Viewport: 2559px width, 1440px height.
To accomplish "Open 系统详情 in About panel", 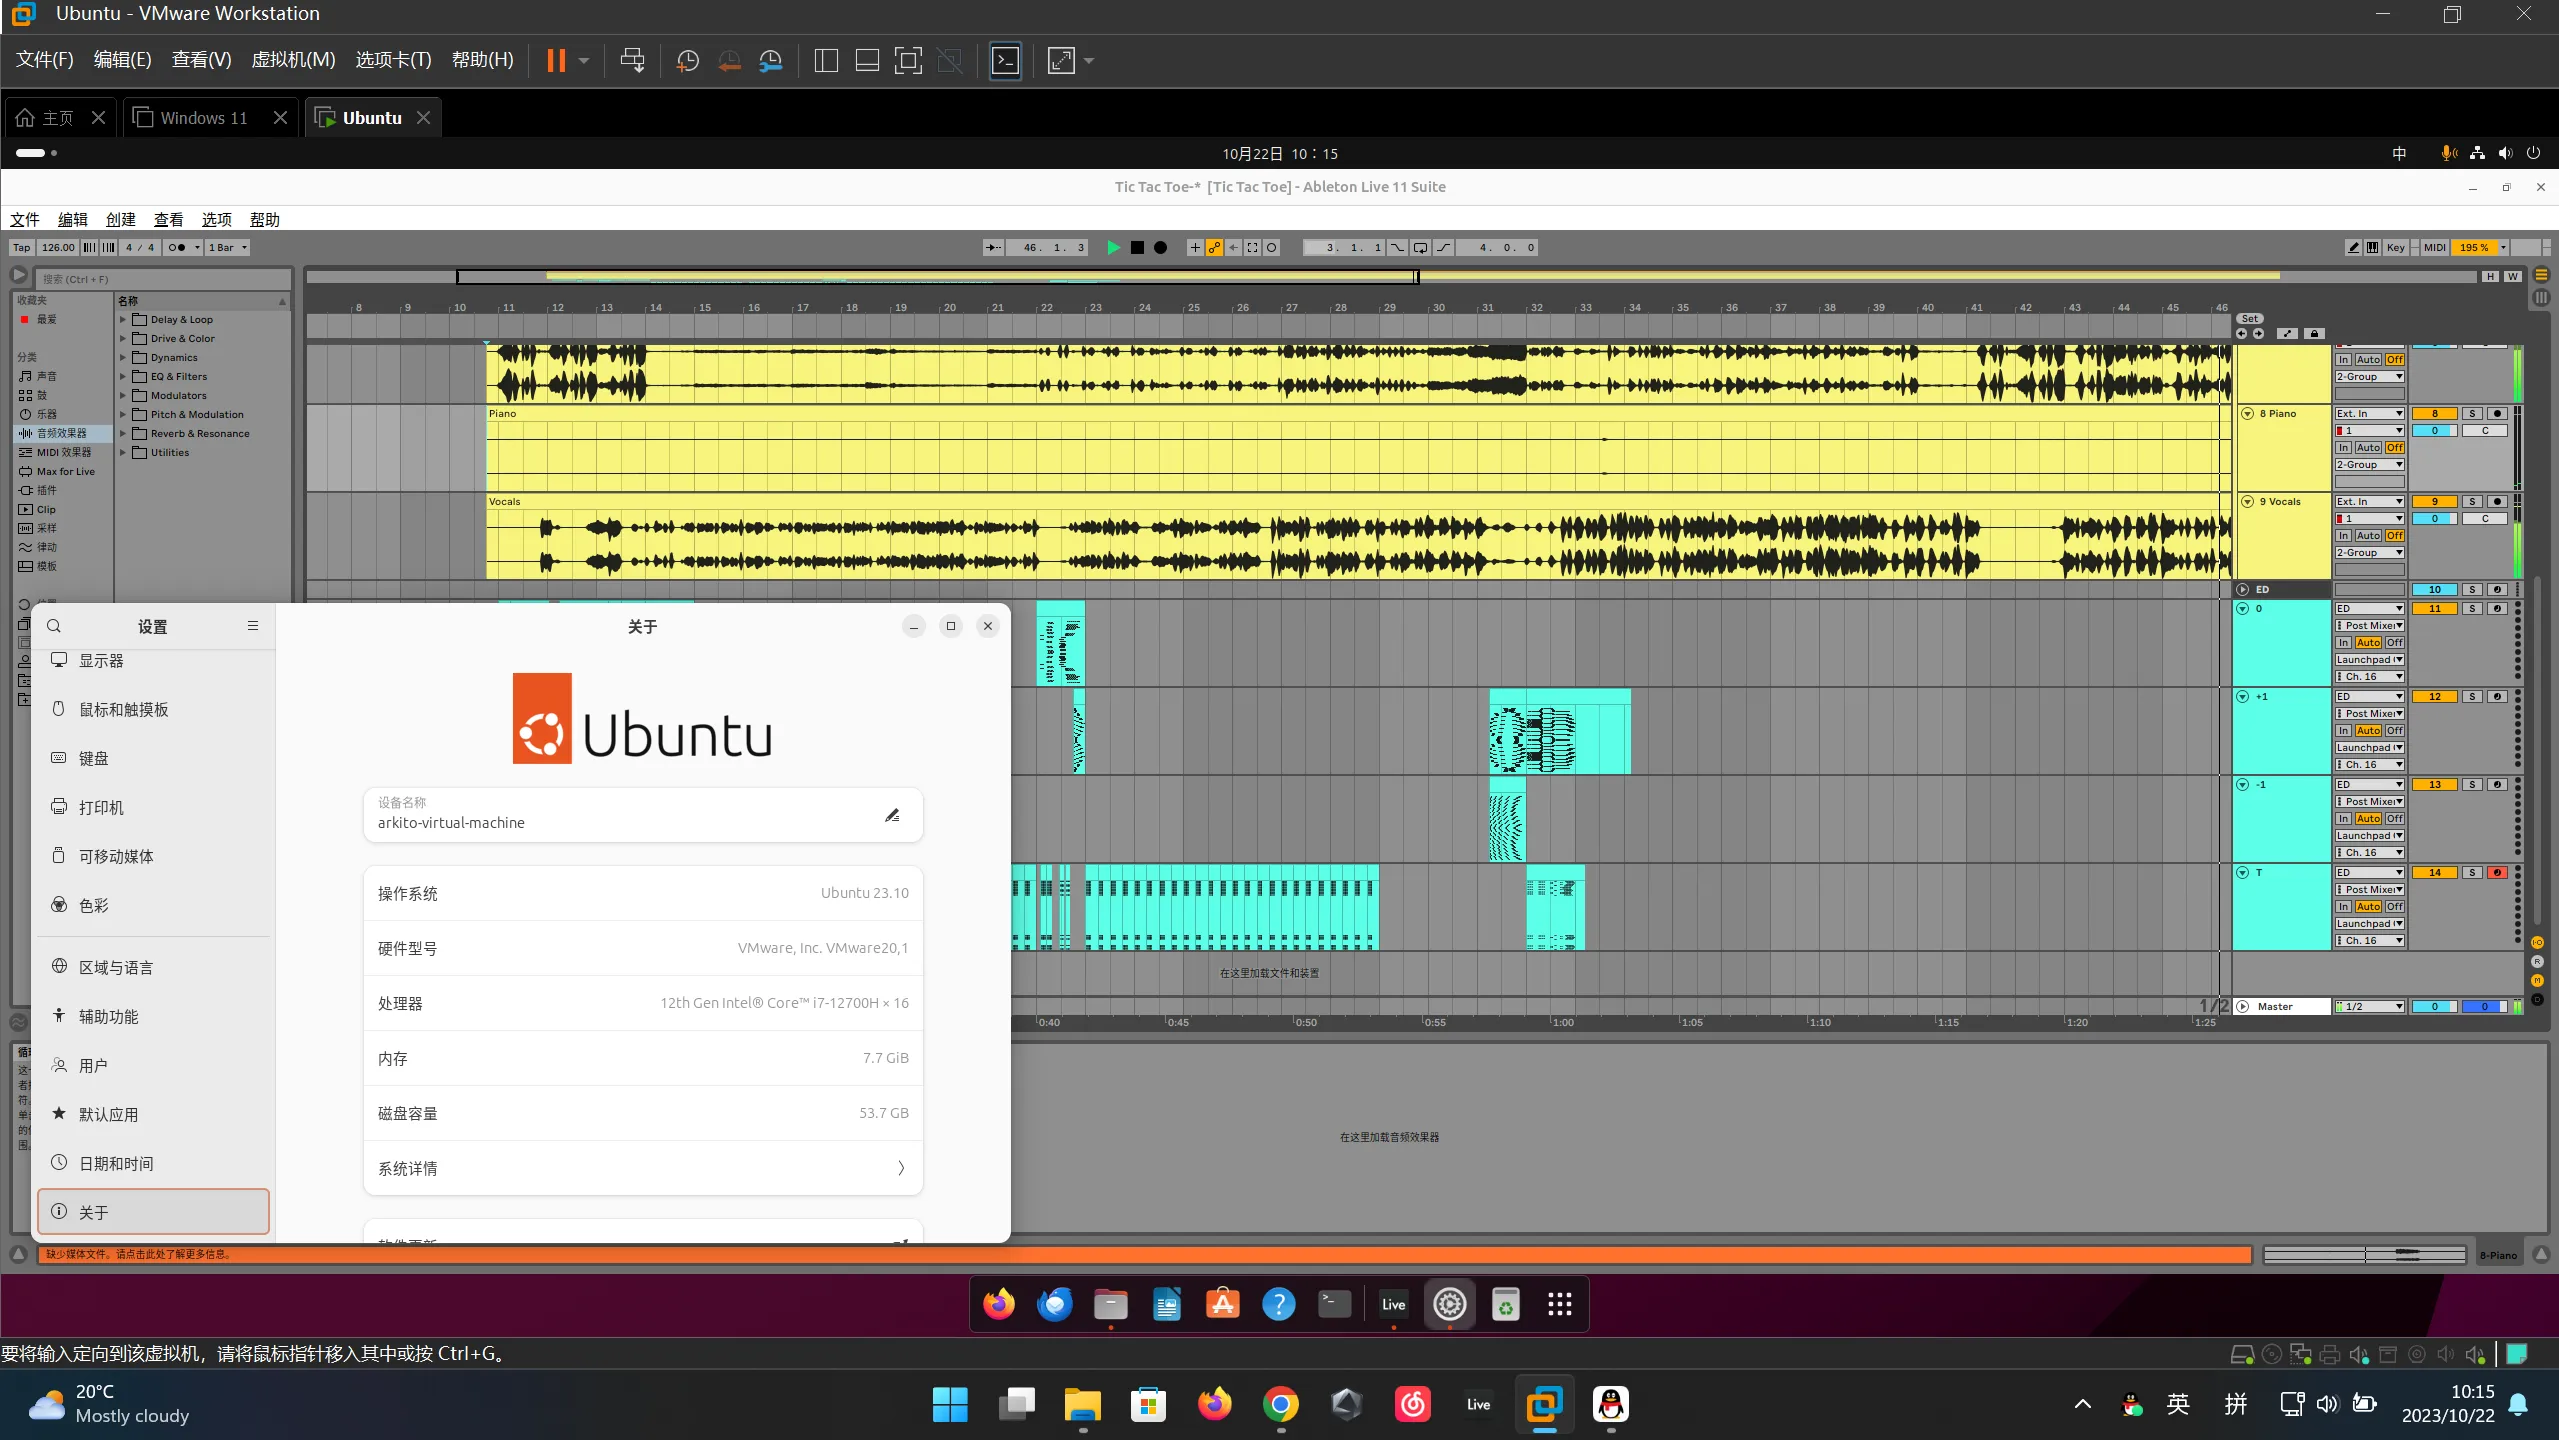I will [643, 1168].
